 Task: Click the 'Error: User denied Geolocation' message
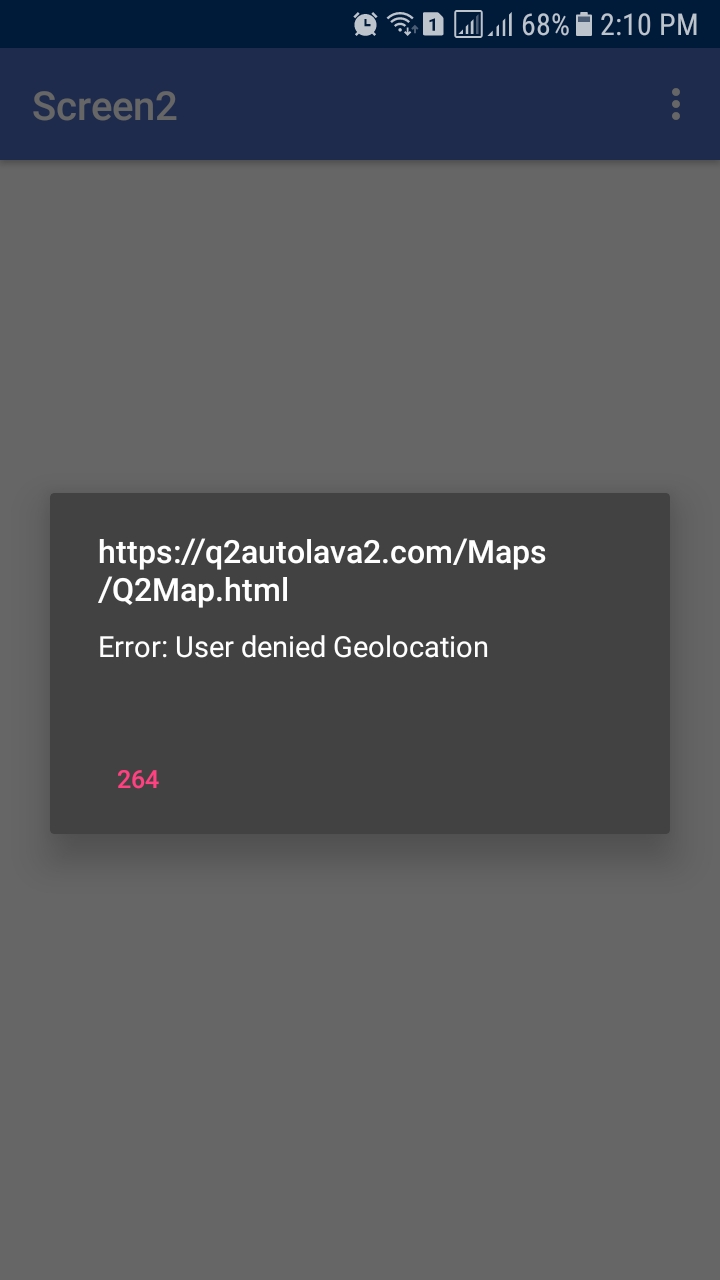pos(293,647)
